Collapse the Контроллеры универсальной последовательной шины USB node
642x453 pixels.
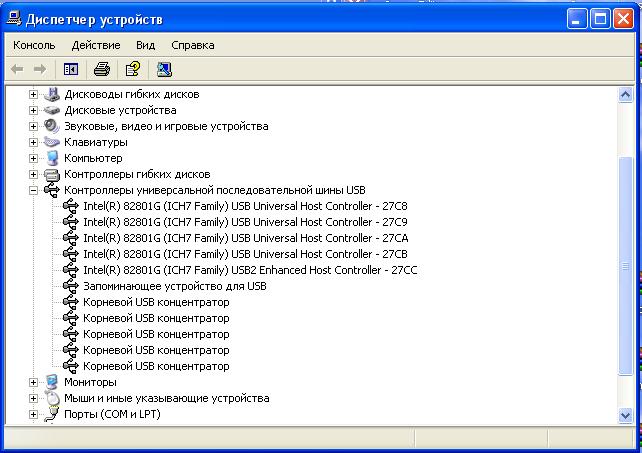[x=33, y=190]
